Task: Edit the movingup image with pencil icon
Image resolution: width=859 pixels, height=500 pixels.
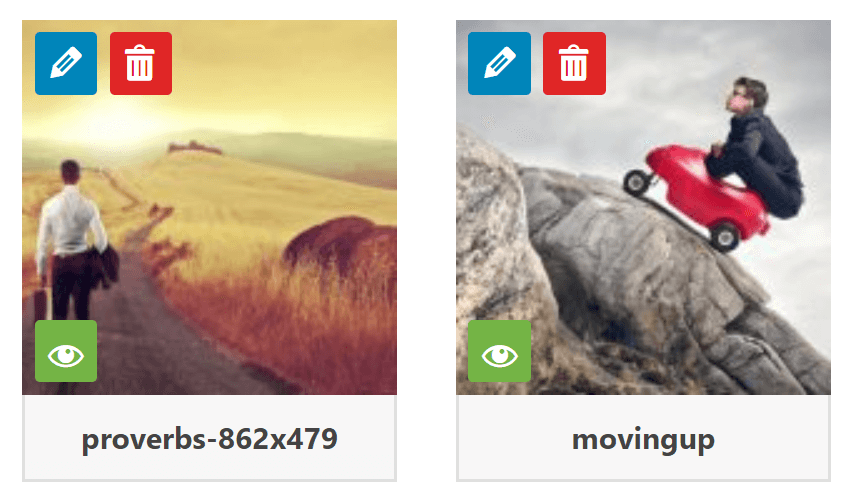Action: (499, 64)
